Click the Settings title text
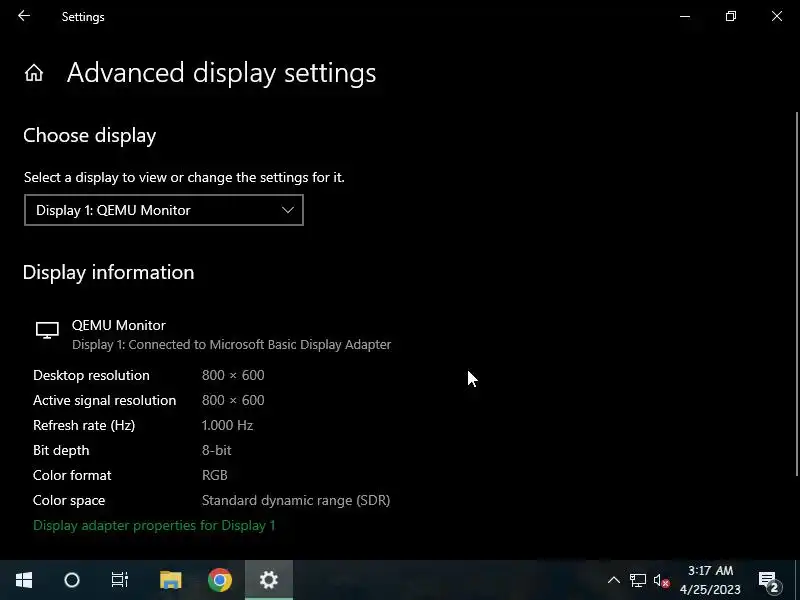This screenshot has height=600, width=800. [83, 17]
